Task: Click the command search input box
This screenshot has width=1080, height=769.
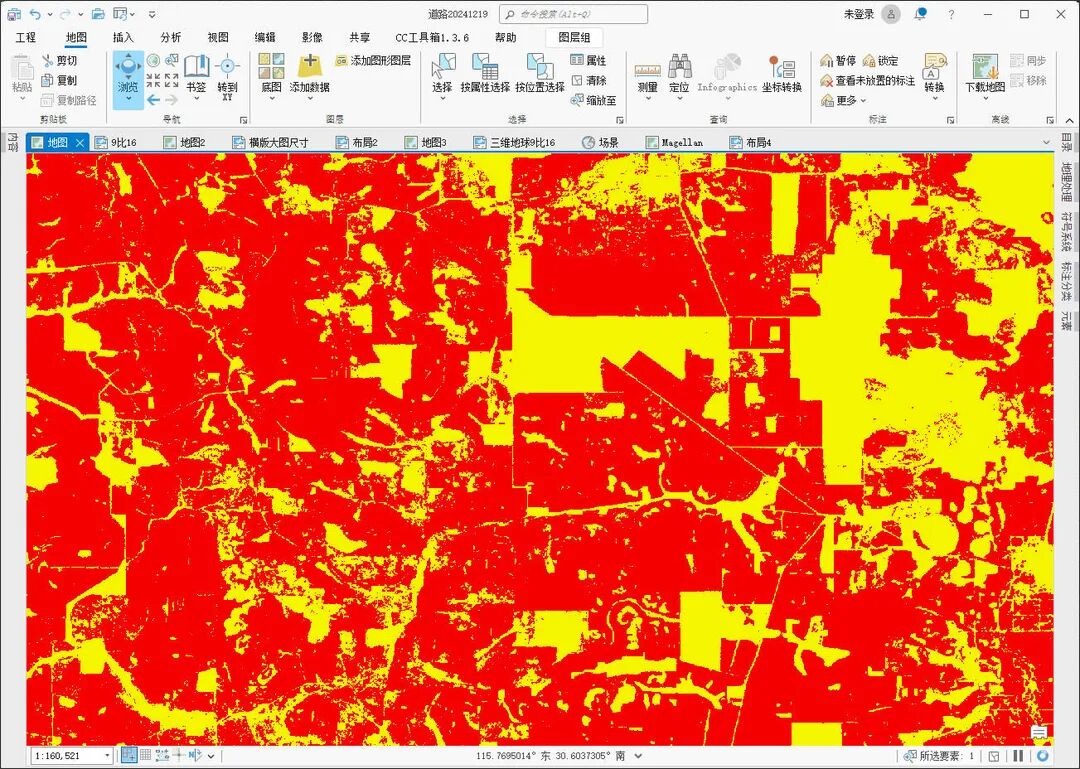Action: (x=573, y=14)
